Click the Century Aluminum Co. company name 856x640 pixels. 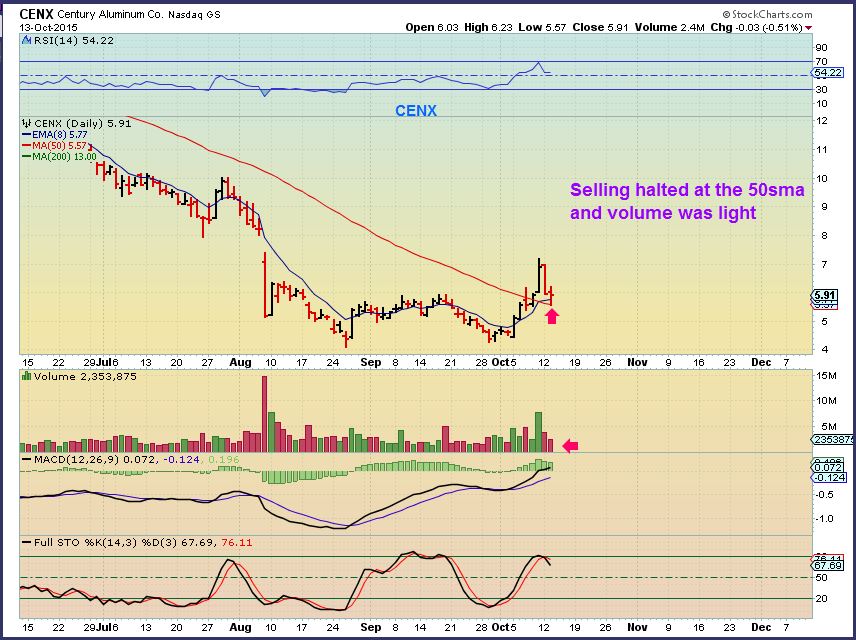[x=110, y=15]
